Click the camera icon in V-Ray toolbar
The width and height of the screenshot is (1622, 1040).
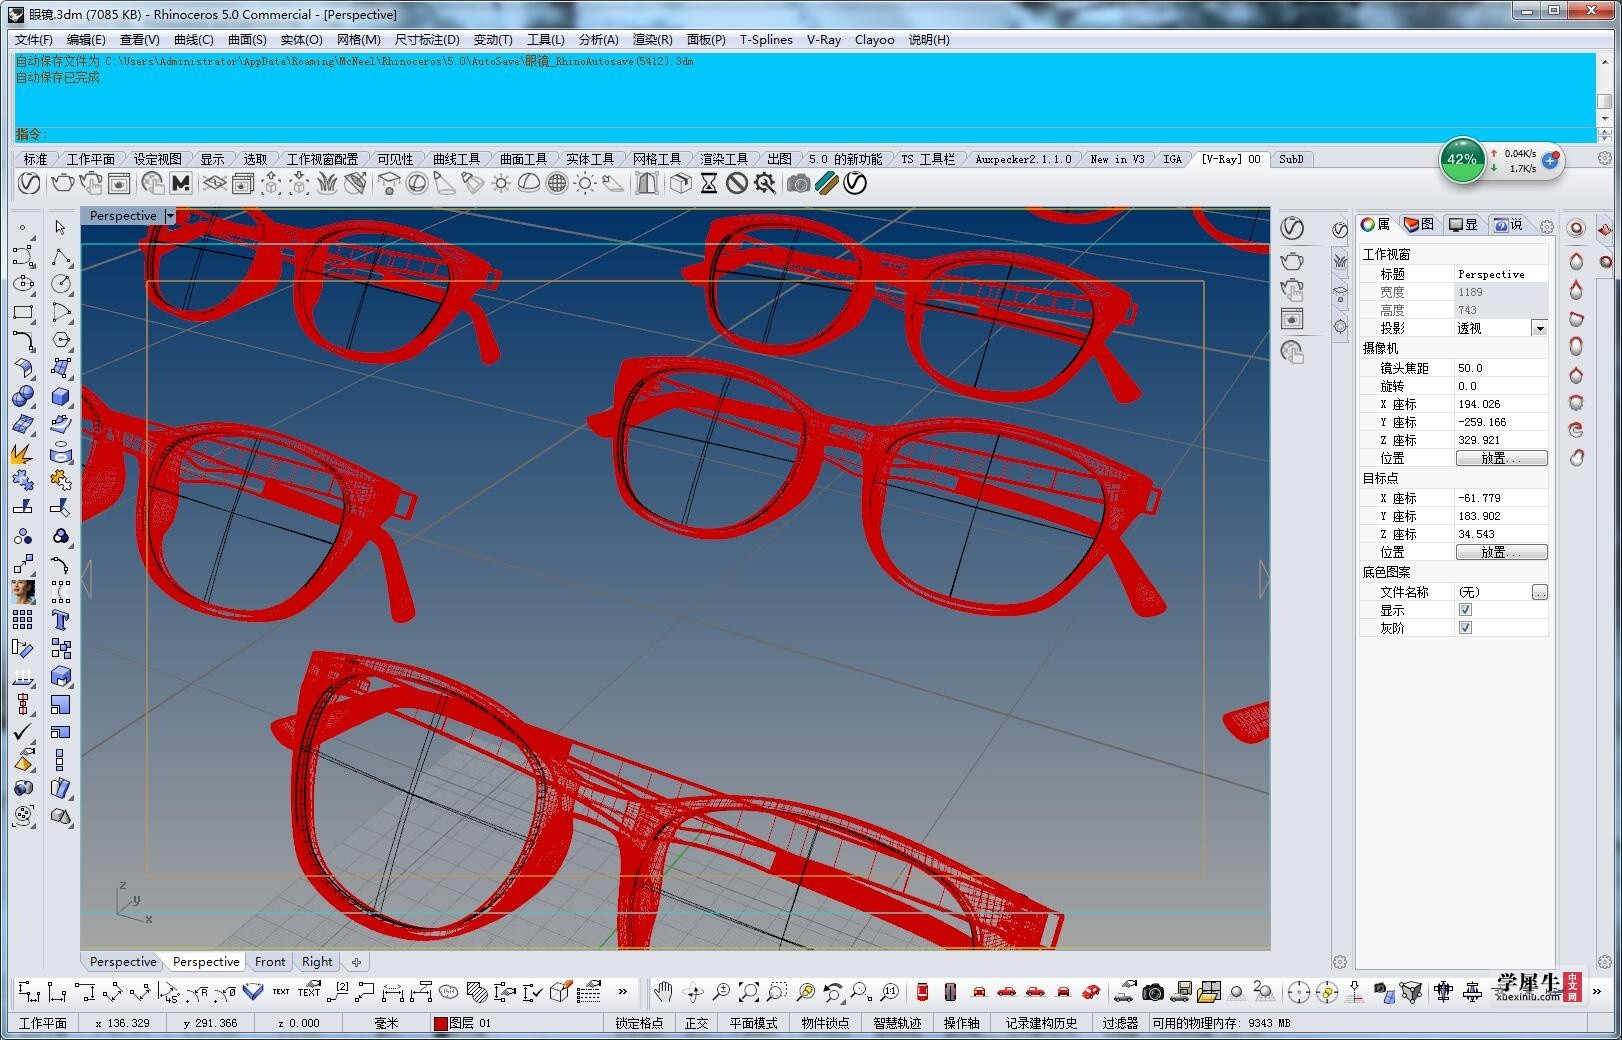coord(798,183)
